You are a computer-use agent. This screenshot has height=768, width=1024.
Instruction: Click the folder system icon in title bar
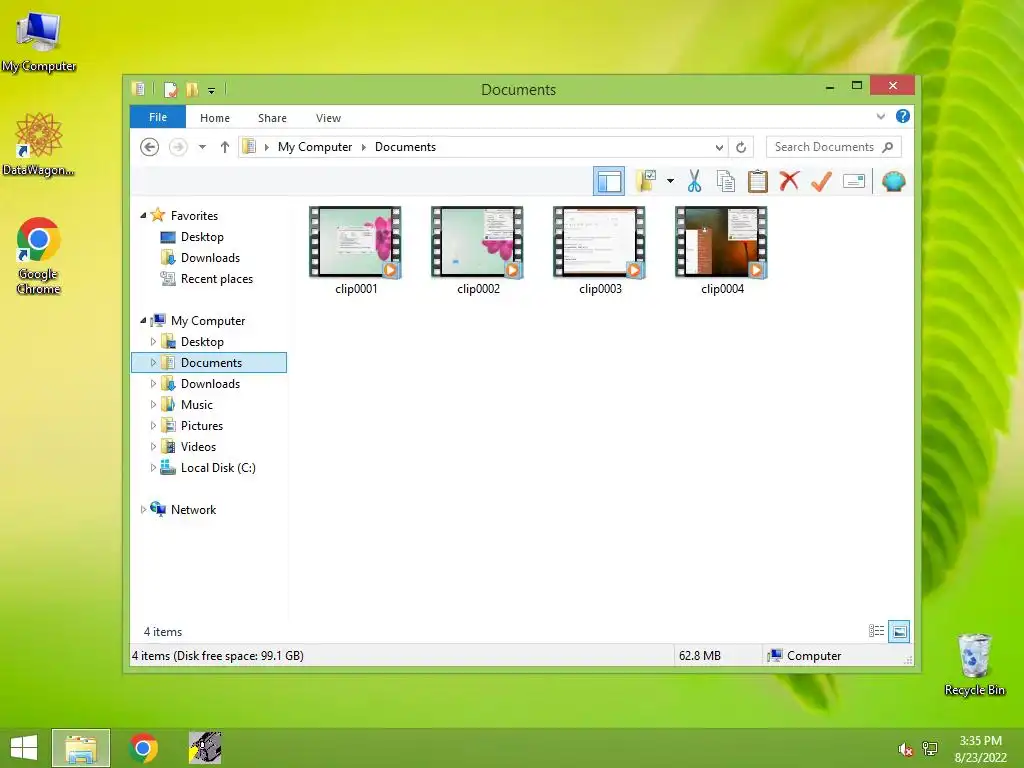(x=138, y=89)
